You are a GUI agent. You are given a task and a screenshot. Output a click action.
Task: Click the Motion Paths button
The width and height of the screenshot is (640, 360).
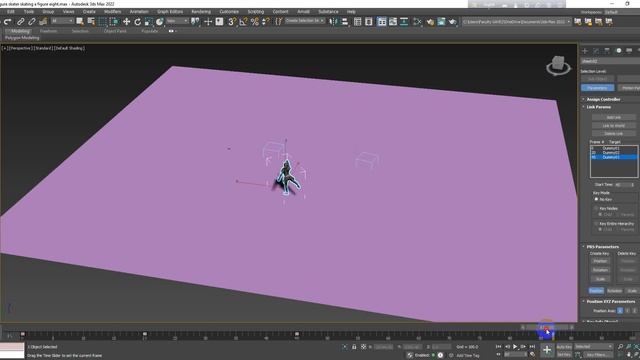click(629, 88)
